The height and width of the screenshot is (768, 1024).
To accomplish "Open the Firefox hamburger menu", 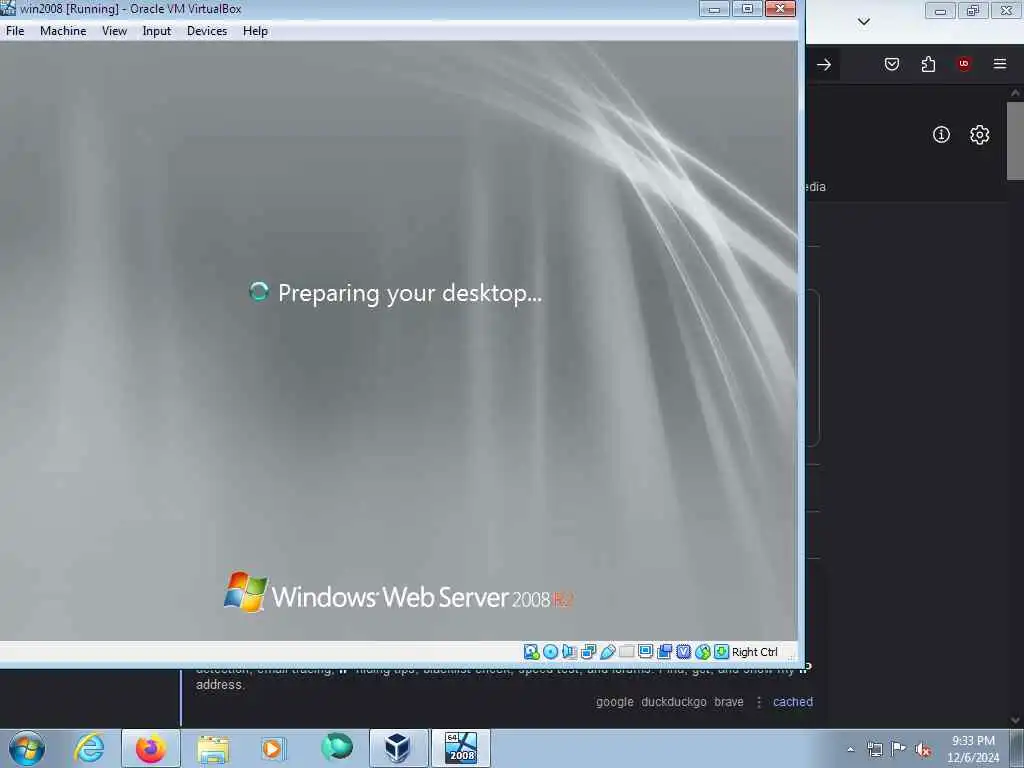I will pos(1000,64).
